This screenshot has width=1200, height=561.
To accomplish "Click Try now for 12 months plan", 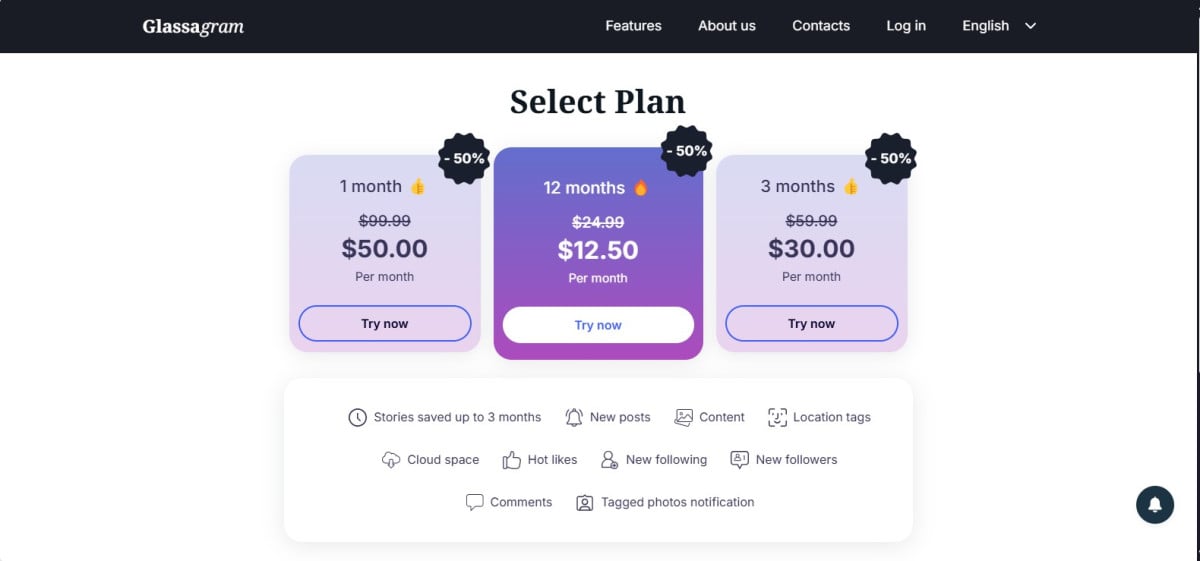I will (598, 325).
